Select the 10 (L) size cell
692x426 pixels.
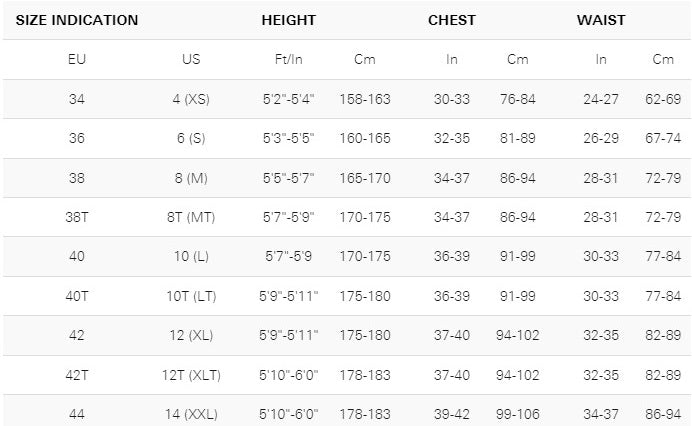click(191, 256)
